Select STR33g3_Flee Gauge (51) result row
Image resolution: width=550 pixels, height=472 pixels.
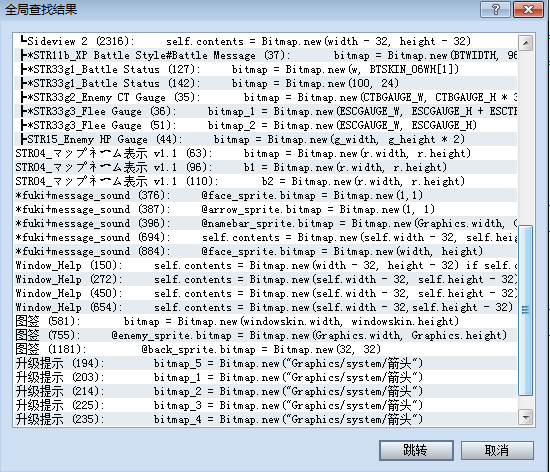coord(266,125)
